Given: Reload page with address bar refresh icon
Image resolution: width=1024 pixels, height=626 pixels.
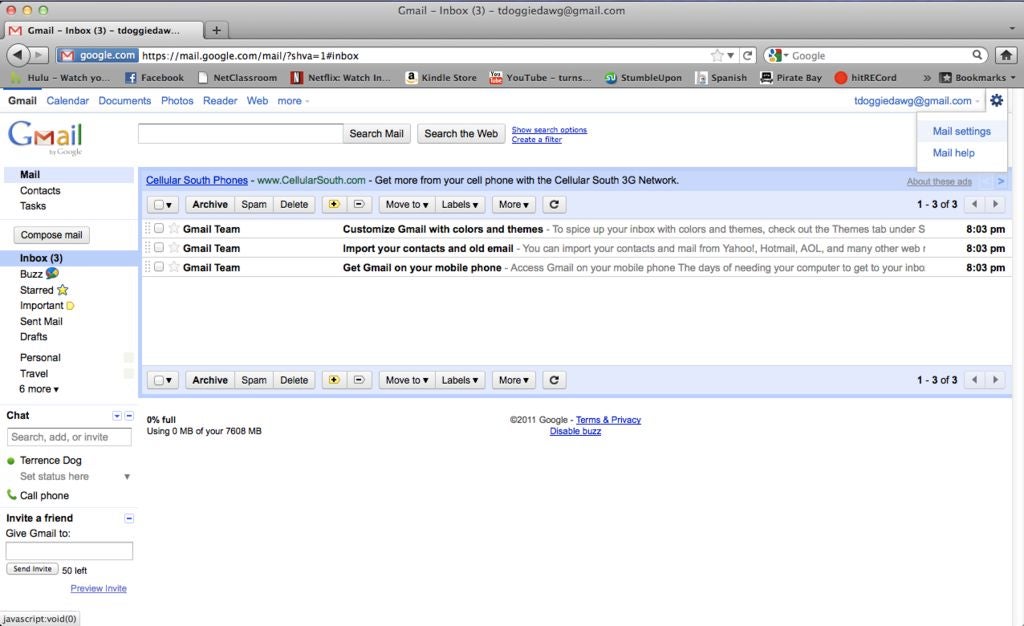Looking at the screenshot, I should (x=748, y=55).
